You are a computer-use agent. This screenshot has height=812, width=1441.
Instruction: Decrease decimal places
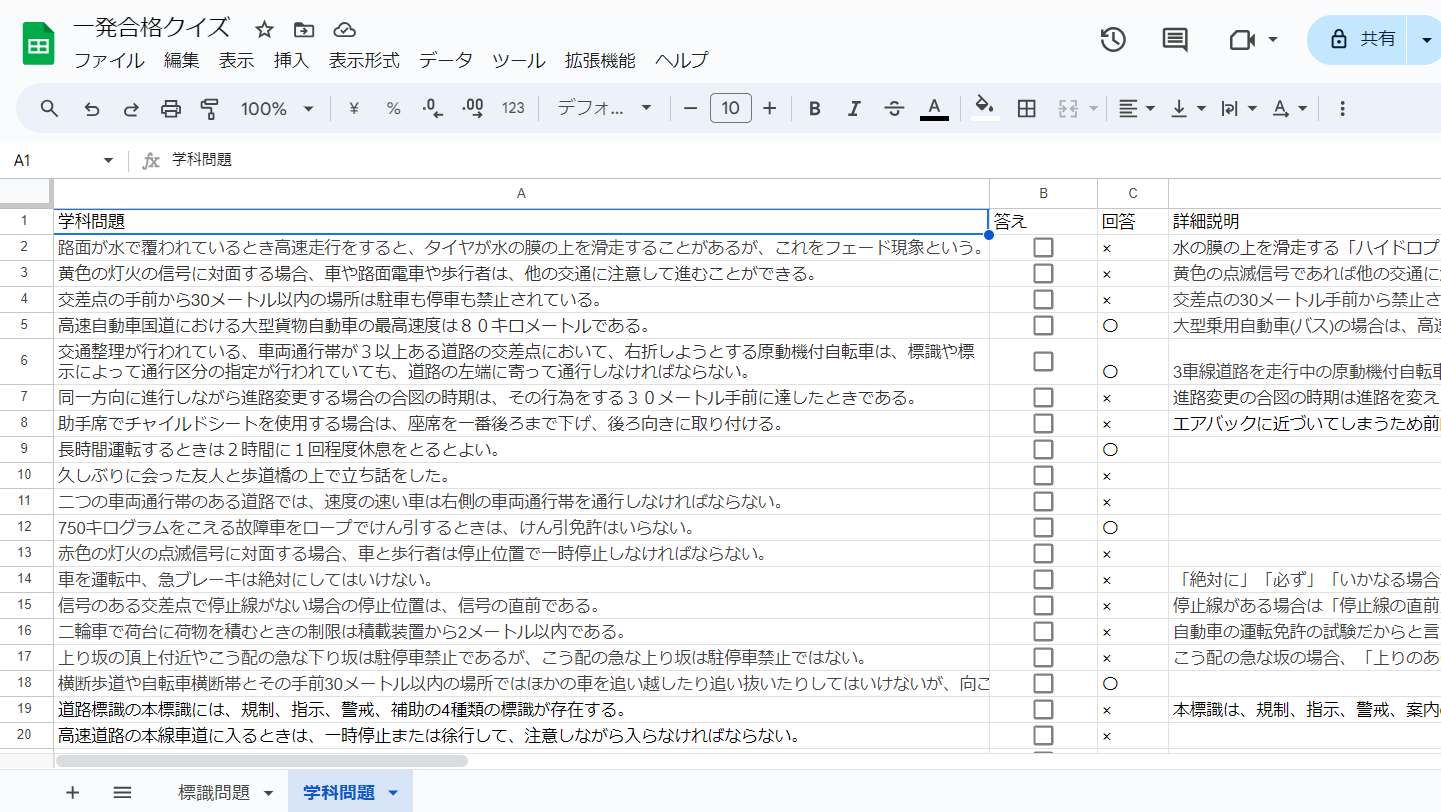click(x=433, y=108)
